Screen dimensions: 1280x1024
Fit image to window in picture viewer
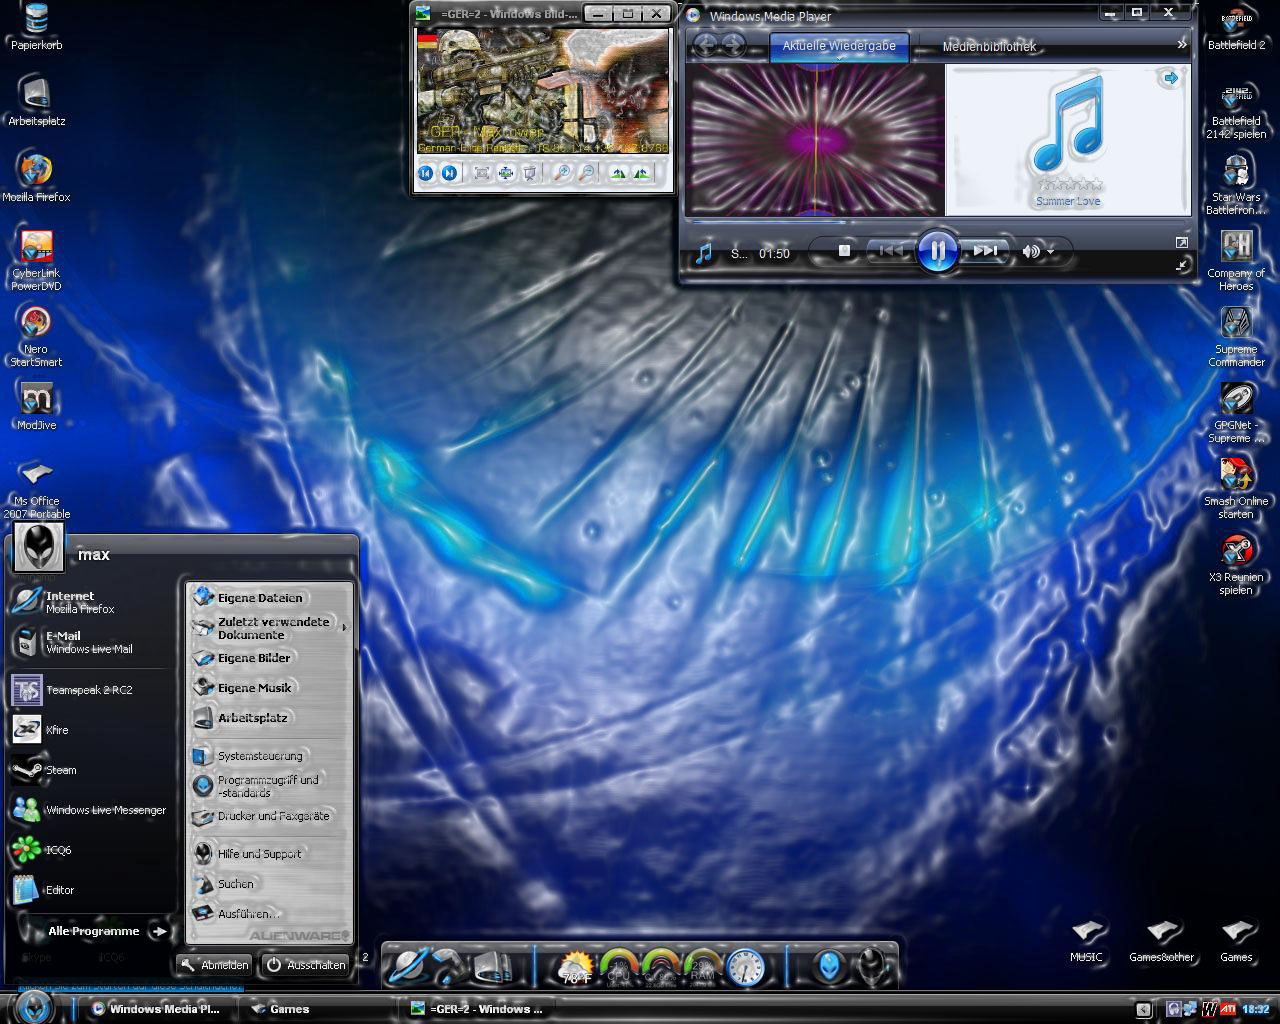point(481,173)
